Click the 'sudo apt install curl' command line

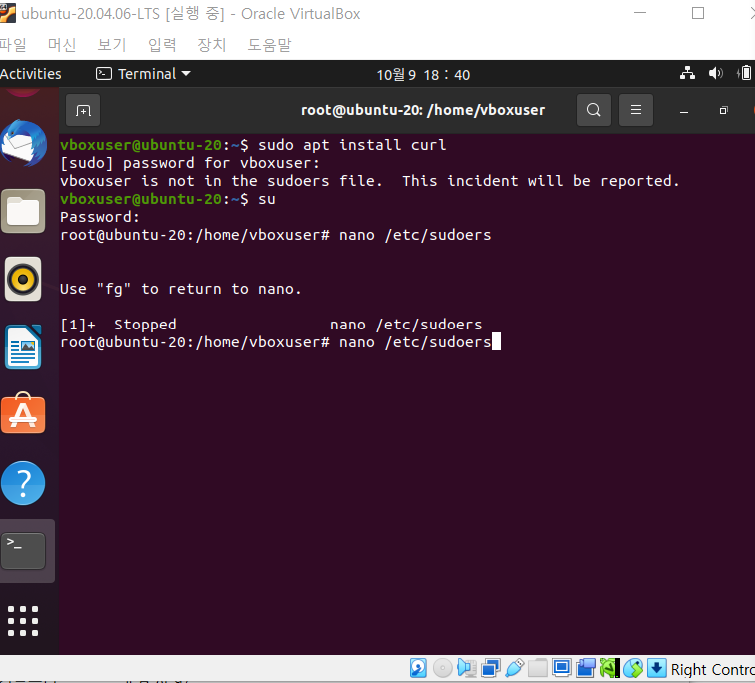pos(352,145)
